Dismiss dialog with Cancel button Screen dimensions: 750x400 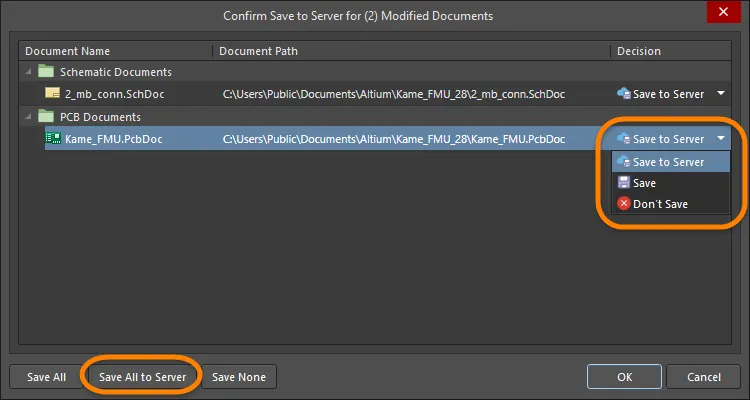(704, 377)
